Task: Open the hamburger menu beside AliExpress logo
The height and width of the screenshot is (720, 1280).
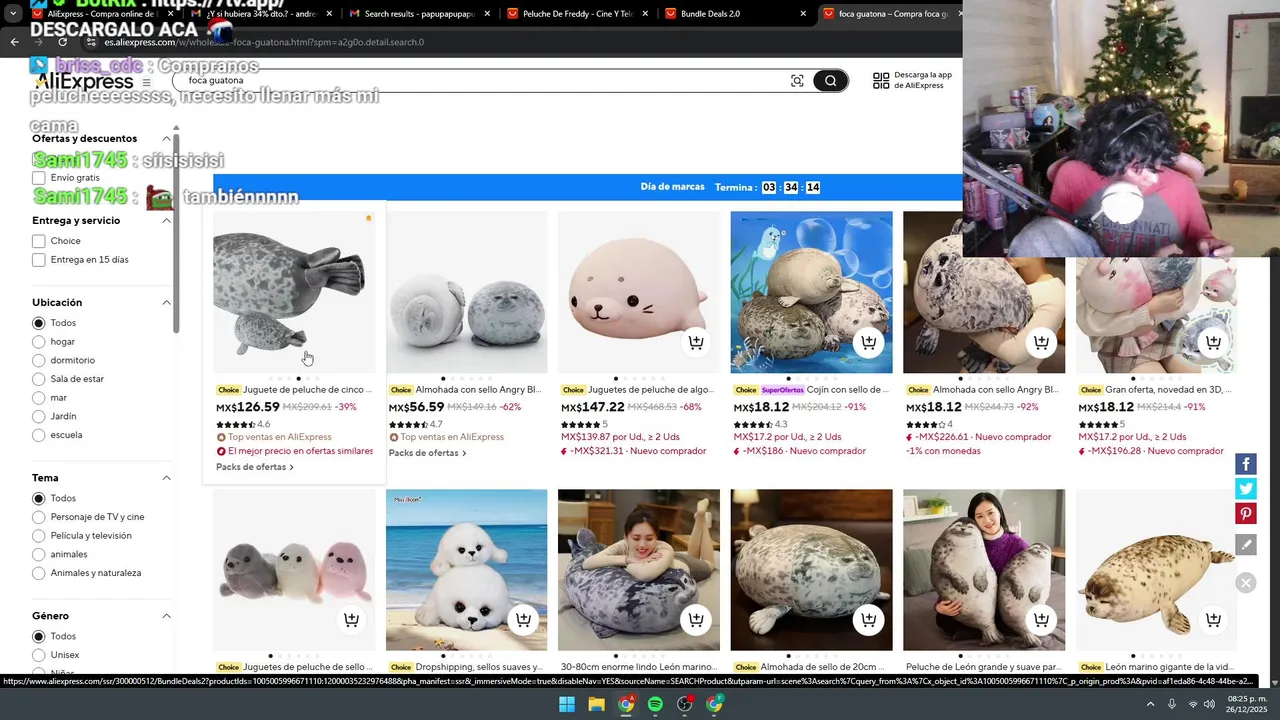Action: pos(146,83)
